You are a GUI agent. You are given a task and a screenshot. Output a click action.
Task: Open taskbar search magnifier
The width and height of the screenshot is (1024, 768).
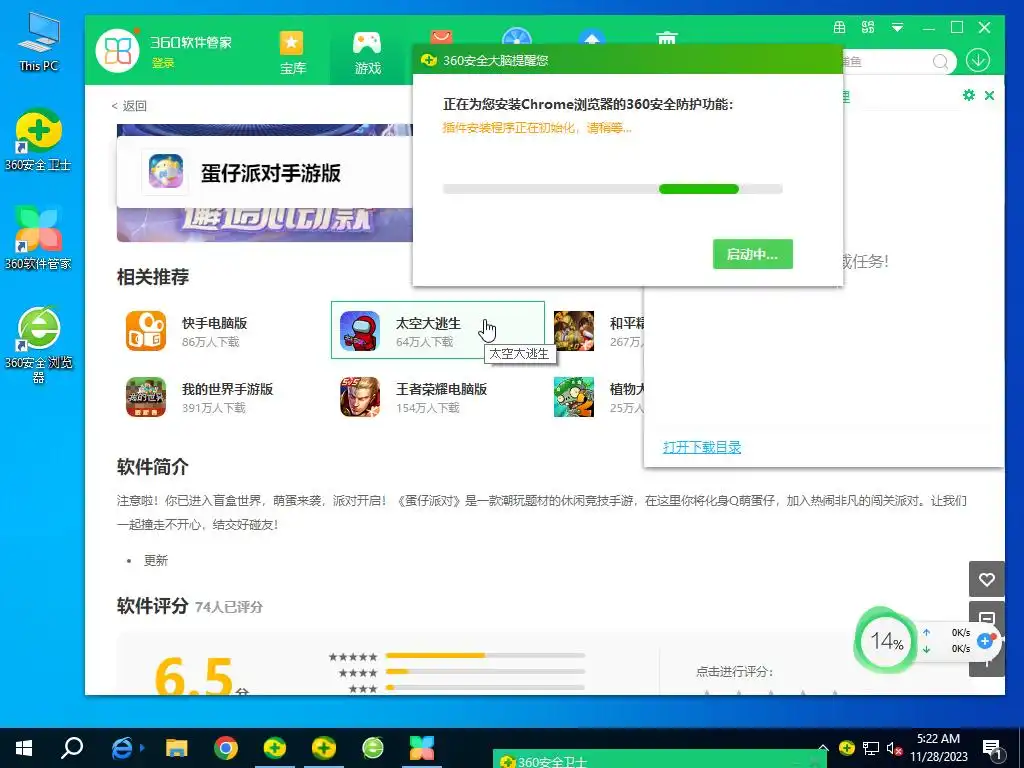[x=72, y=748]
